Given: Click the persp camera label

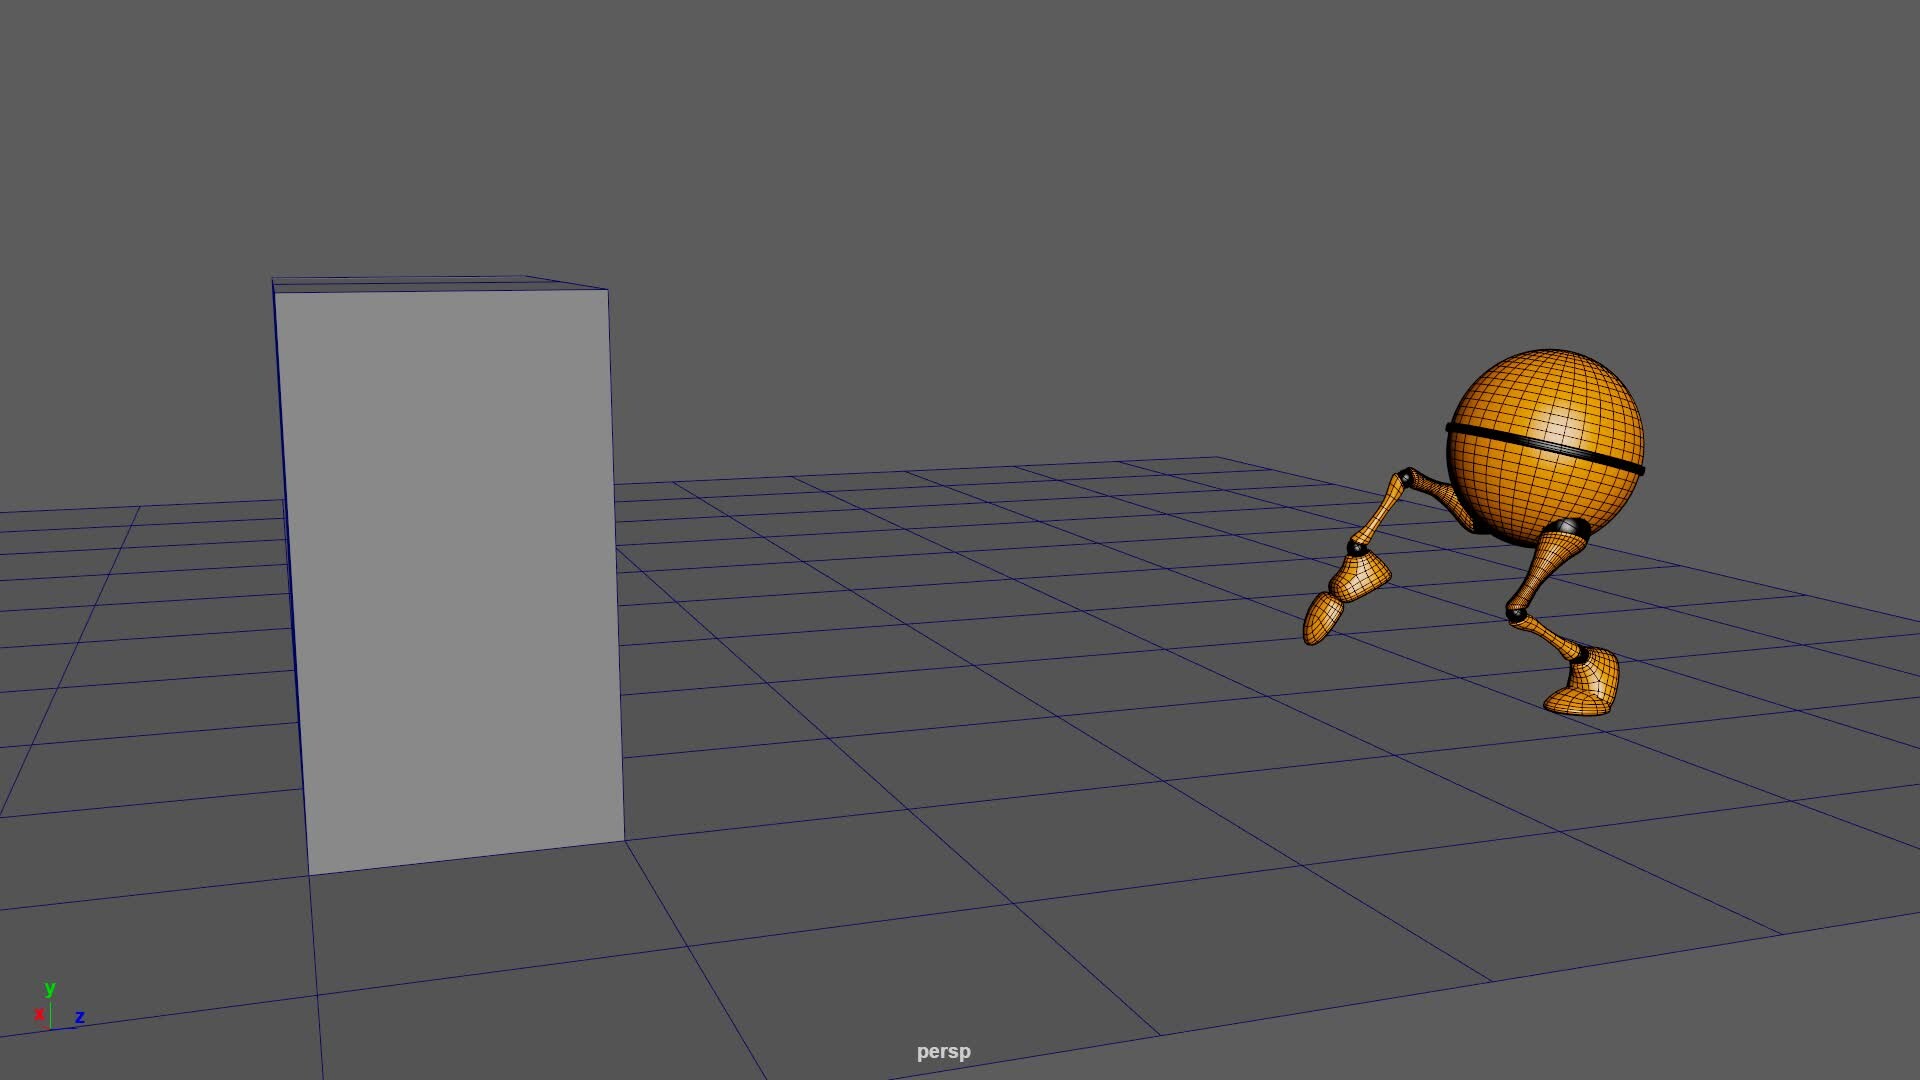Looking at the screenshot, I should [x=943, y=1051].
